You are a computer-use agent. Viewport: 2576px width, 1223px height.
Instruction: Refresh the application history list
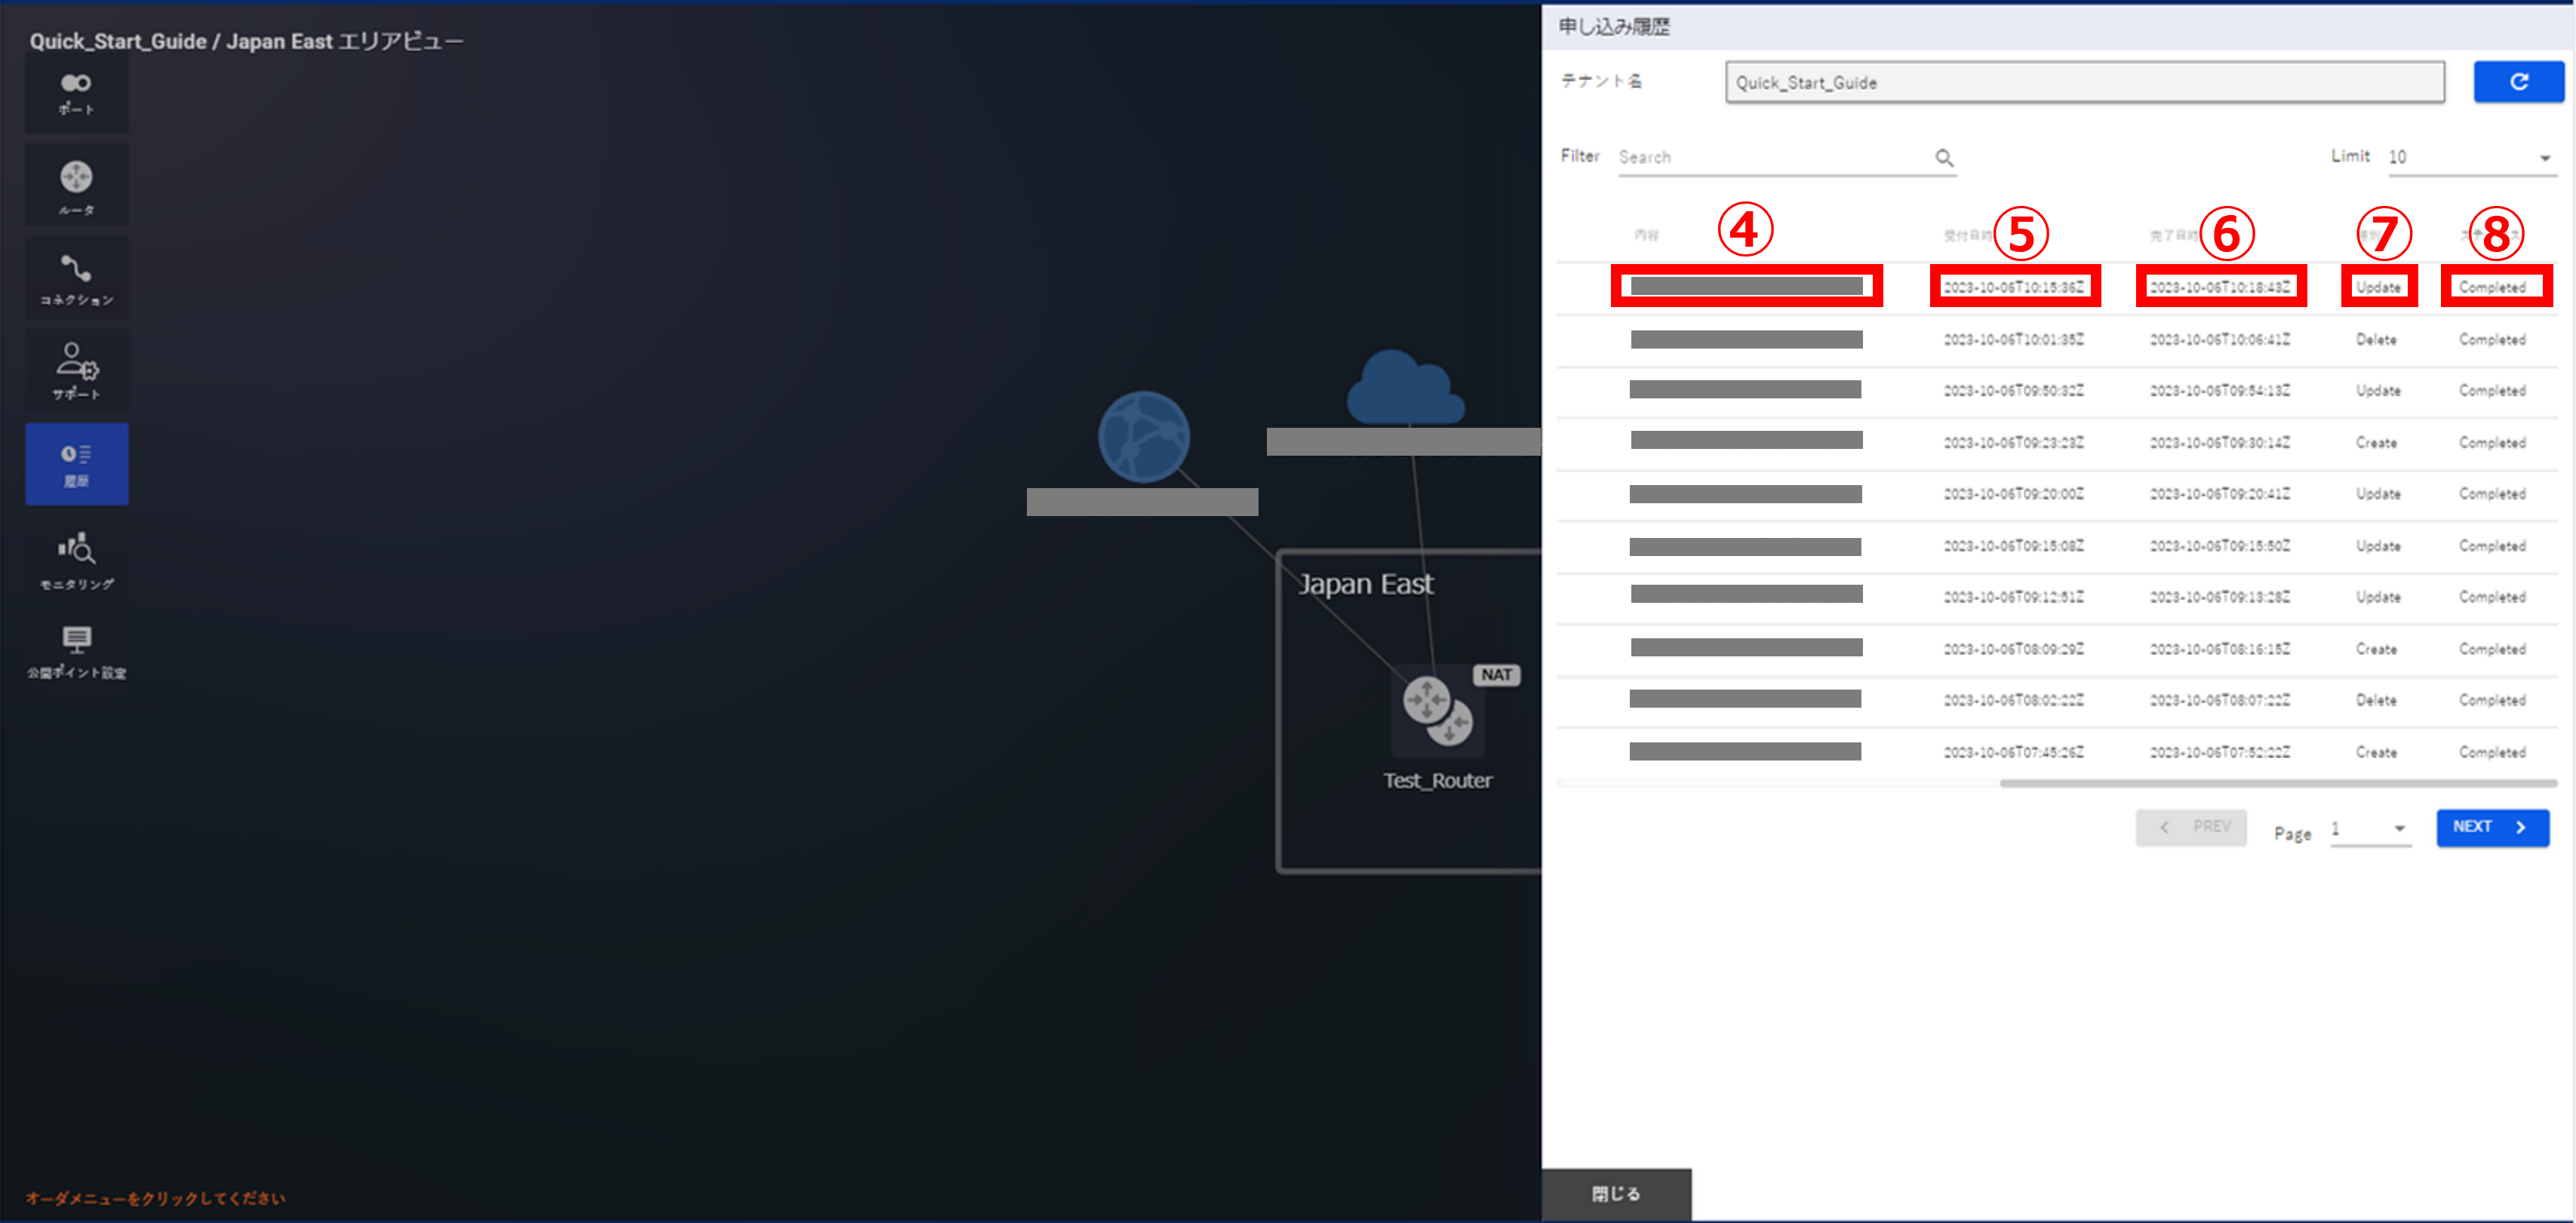[x=2518, y=82]
